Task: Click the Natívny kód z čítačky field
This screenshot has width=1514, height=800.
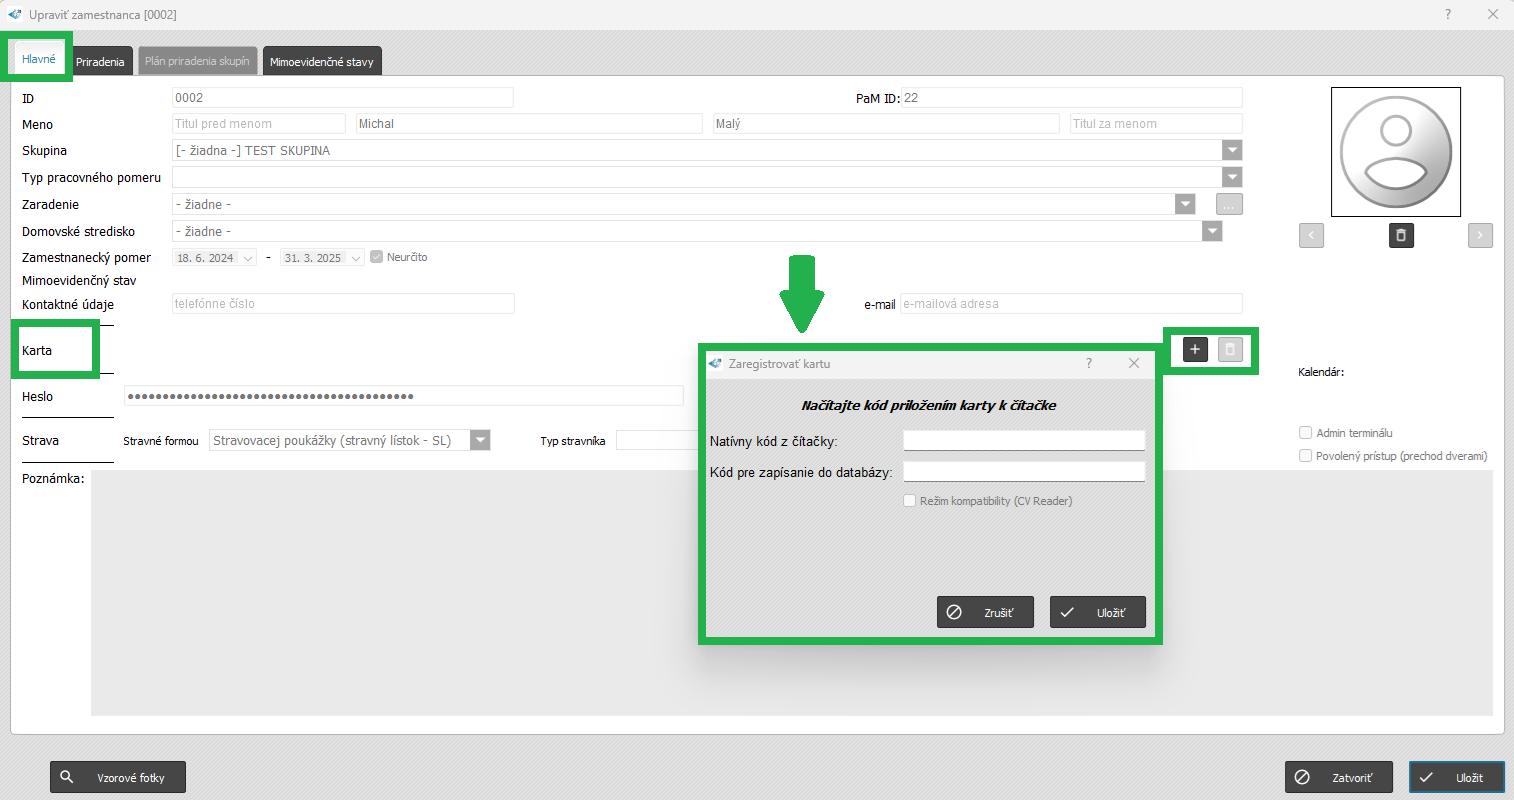Action: click(x=1023, y=441)
